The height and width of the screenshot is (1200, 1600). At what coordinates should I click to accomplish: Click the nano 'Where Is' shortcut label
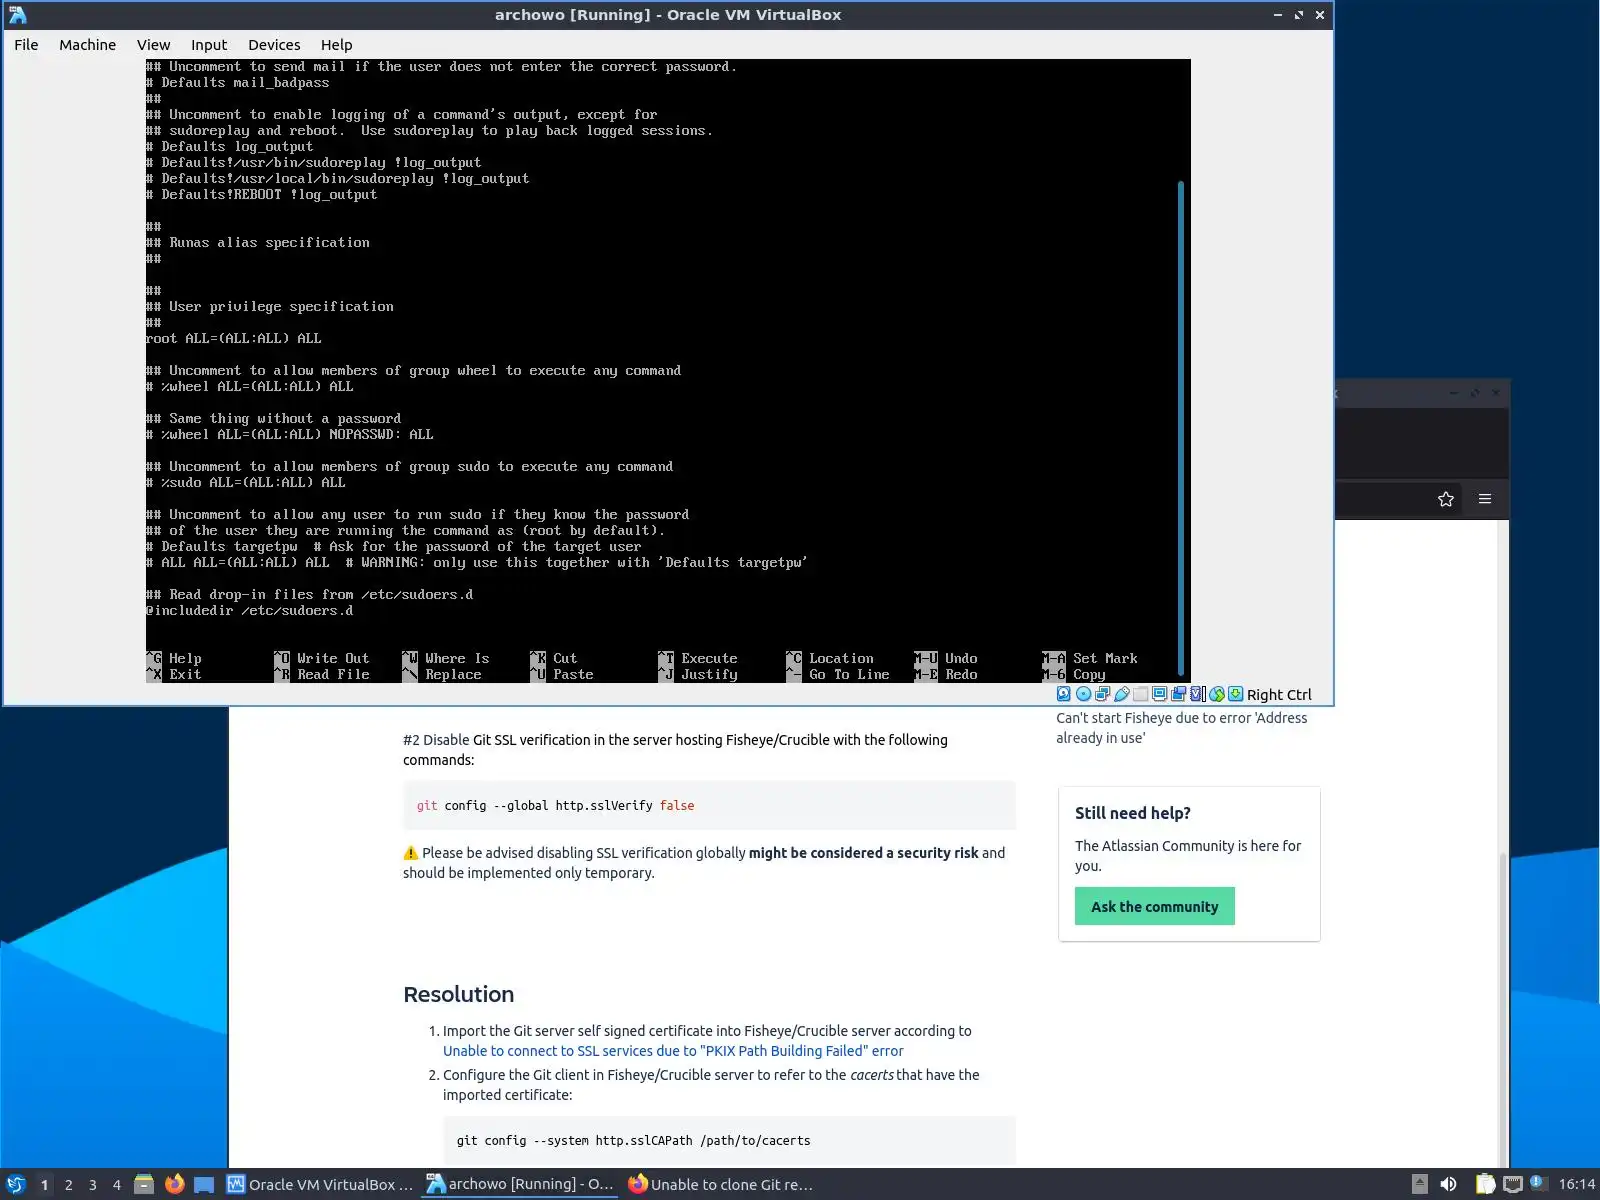point(457,659)
